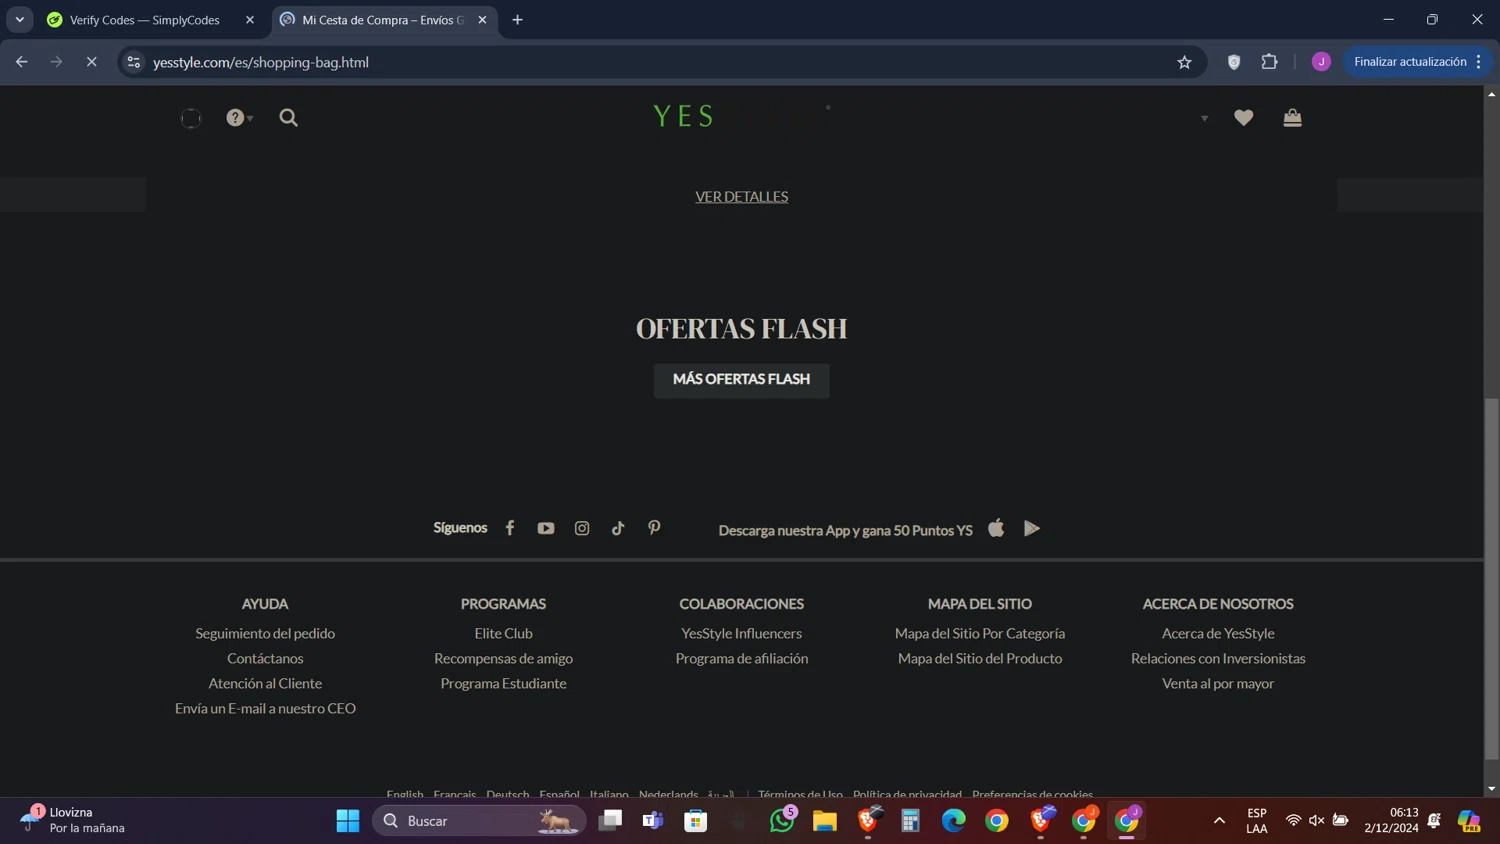The width and height of the screenshot is (1500, 844).
Task: Open Mapa del Sitio Por Categoría
Action: pos(980,634)
